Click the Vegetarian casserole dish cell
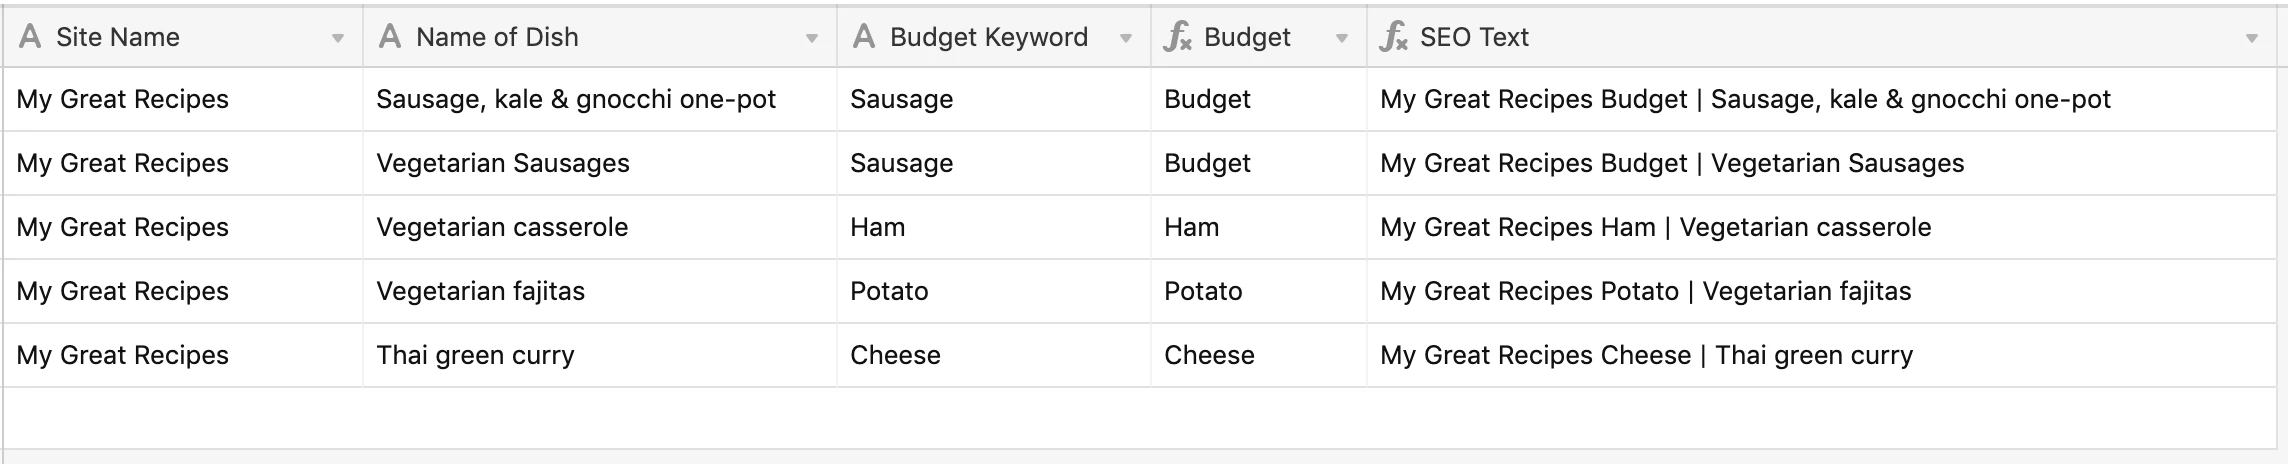 (x=600, y=227)
